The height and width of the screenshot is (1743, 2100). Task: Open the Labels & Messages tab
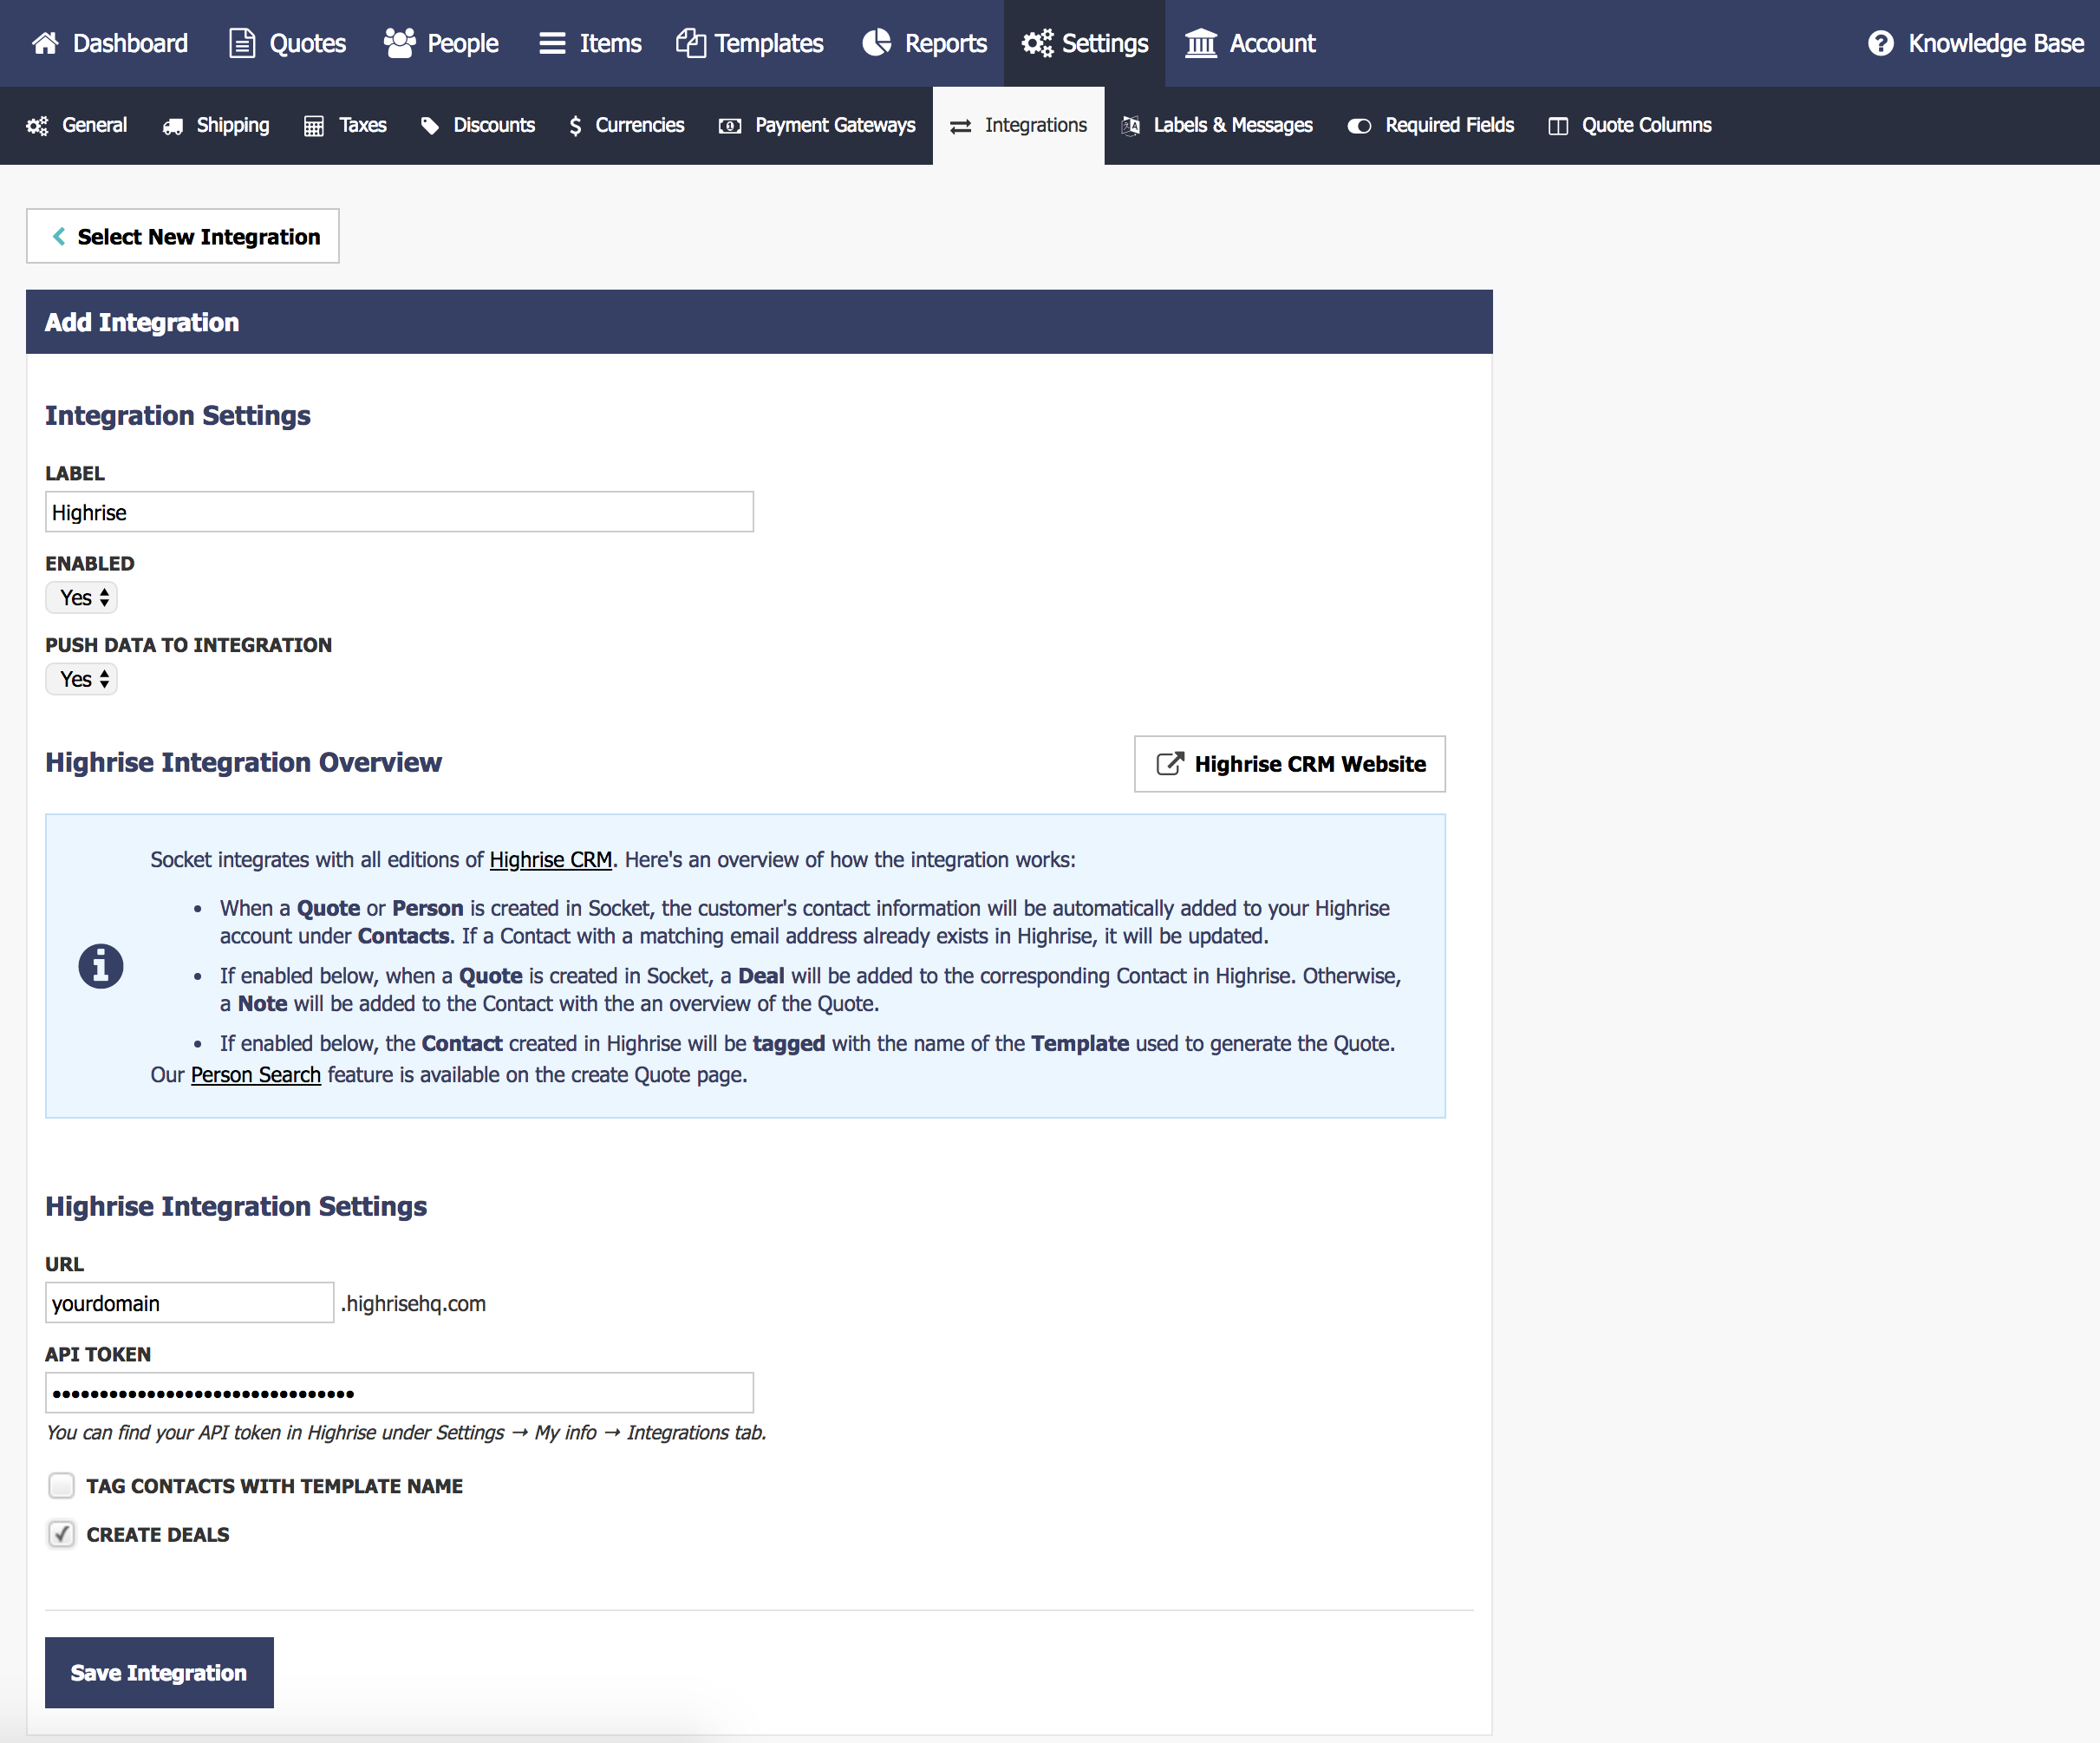pos(1217,126)
